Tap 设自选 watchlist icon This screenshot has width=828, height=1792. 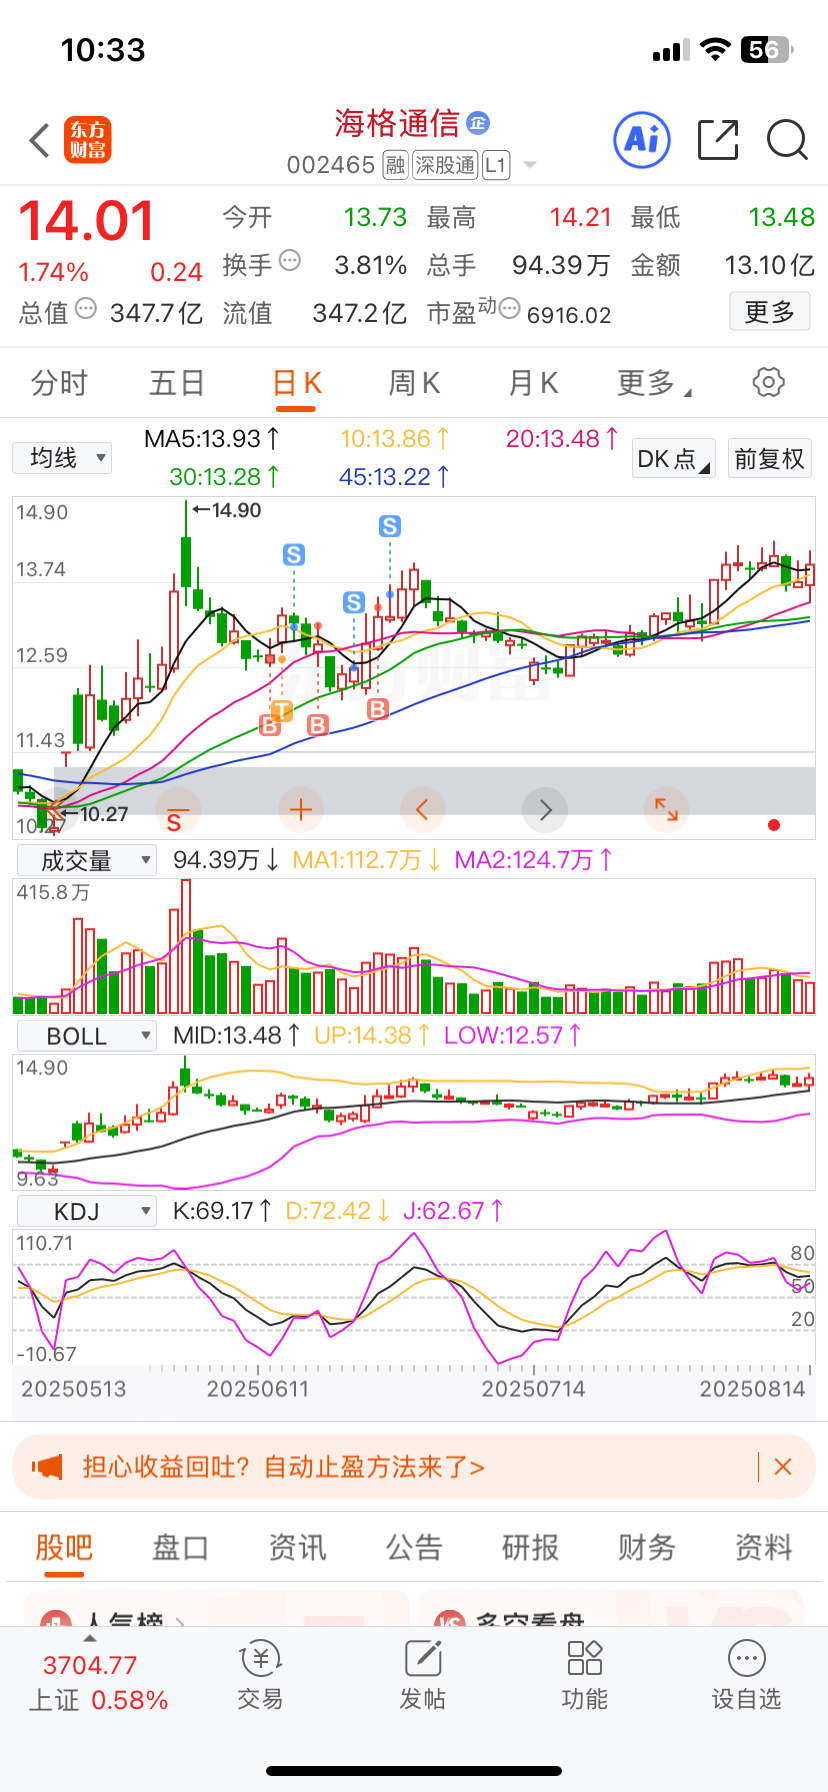point(747,1676)
